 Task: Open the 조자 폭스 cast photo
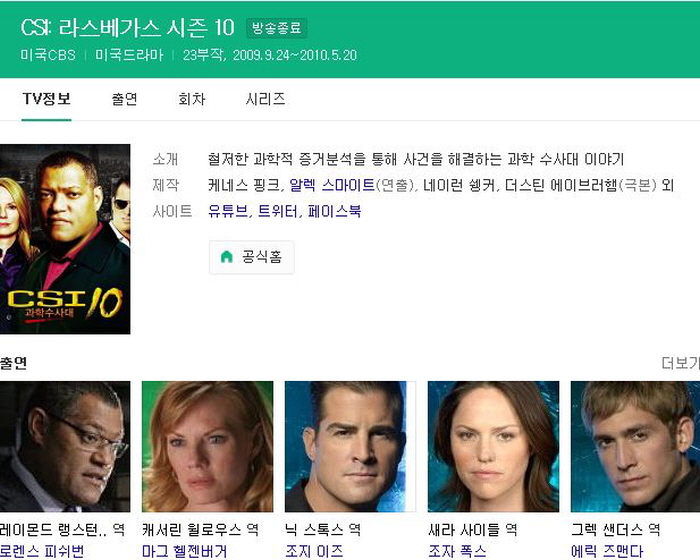(493, 447)
